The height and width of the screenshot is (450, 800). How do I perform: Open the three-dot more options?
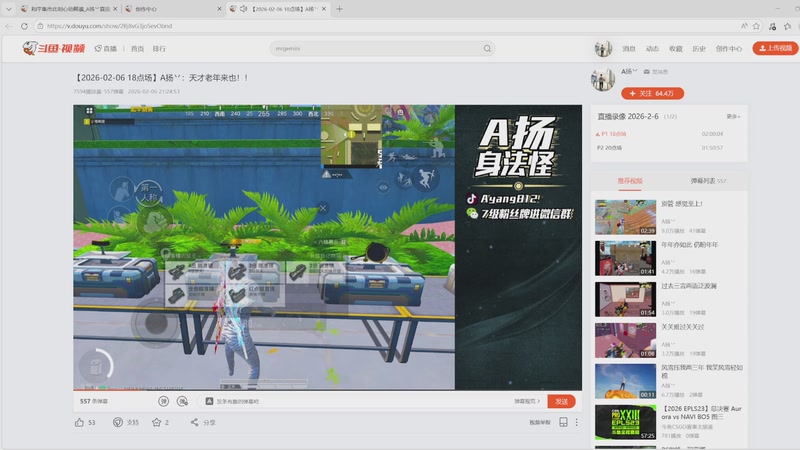(577, 422)
